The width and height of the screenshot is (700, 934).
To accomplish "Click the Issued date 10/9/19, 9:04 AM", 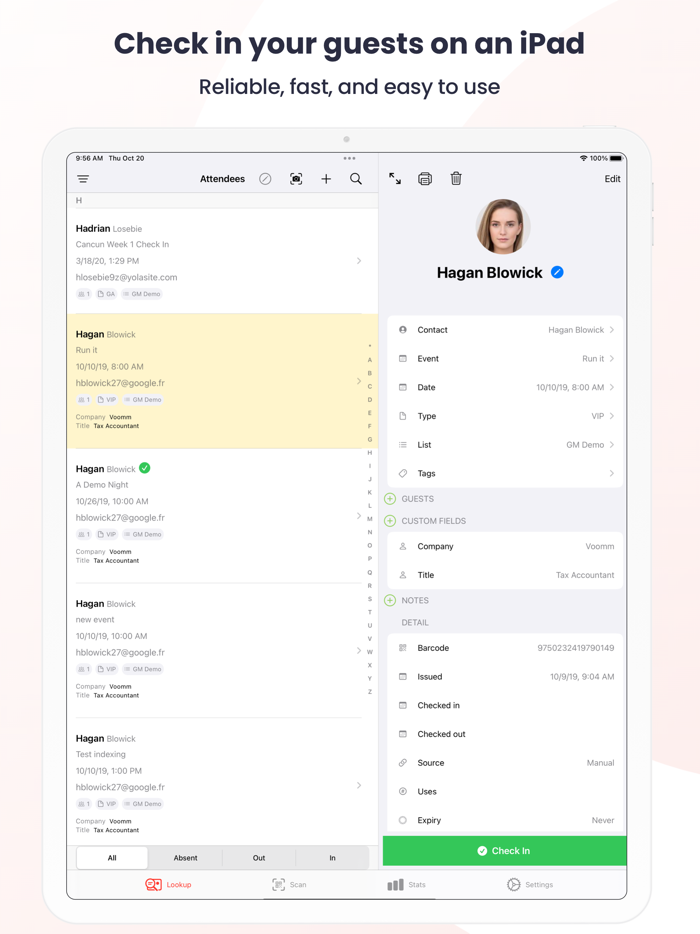I will click(582, 677).
